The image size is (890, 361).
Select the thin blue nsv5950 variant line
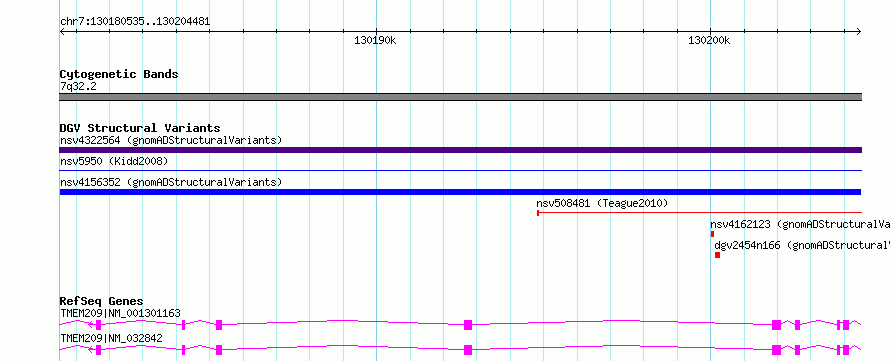point(460,170)
